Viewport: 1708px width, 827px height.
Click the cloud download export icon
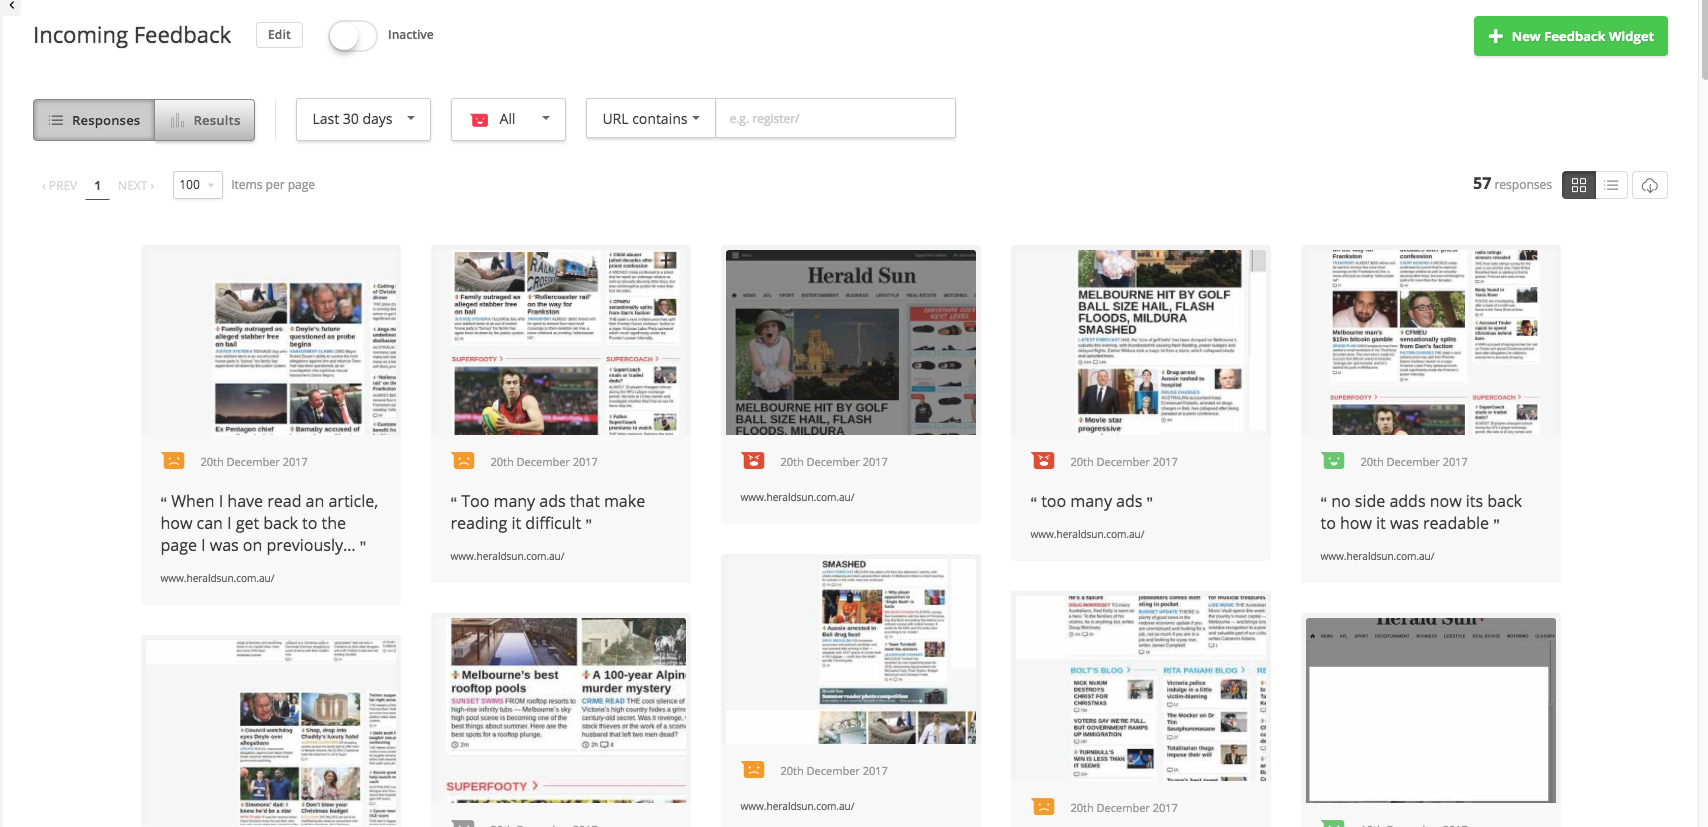click(x=1650, y=185)
